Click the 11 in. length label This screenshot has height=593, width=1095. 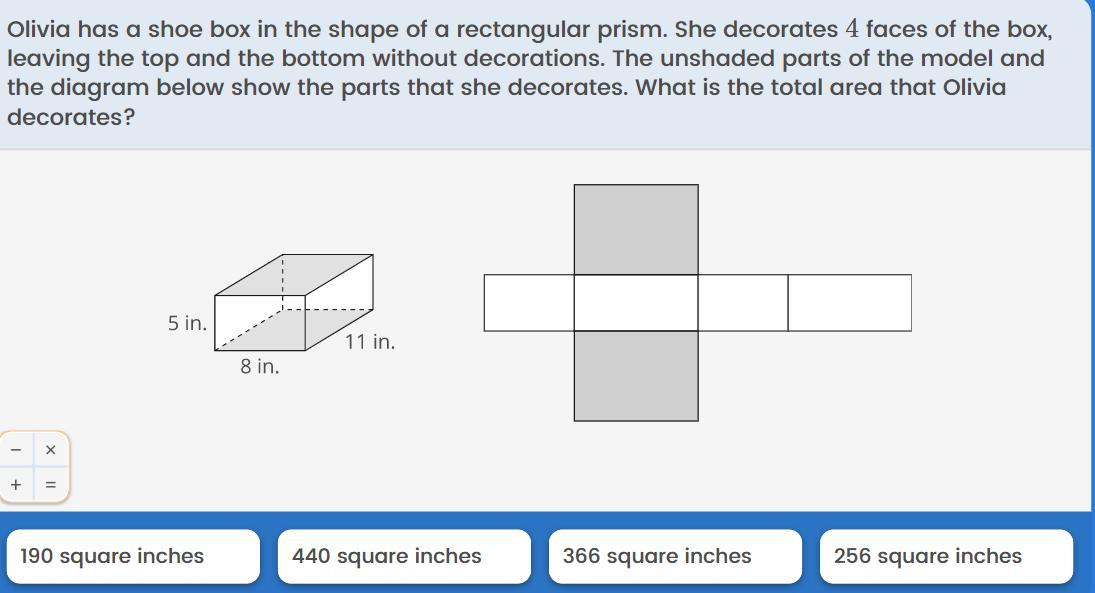[370, 342]
